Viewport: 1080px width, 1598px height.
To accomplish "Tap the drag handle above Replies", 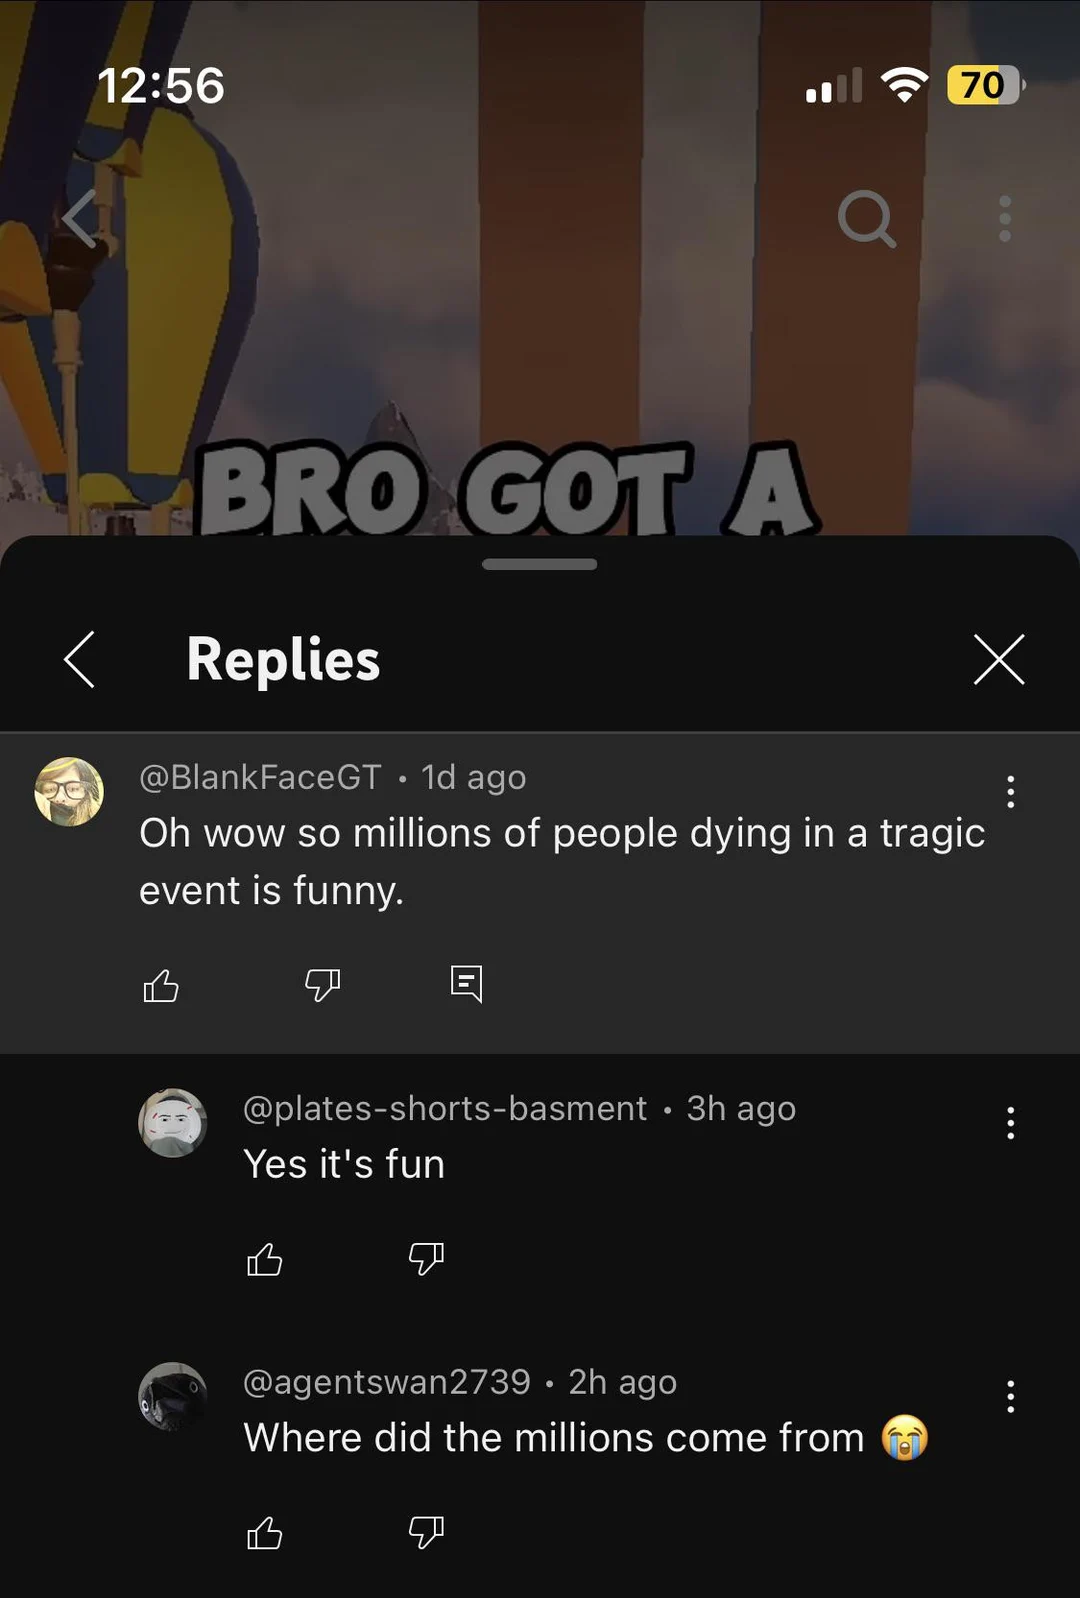I will (539, 564).
